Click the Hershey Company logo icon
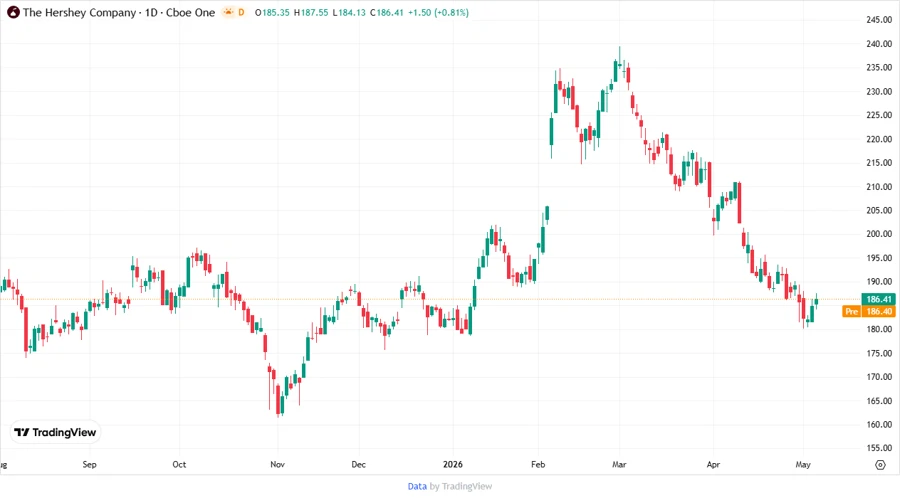 (x=13, y=12)
